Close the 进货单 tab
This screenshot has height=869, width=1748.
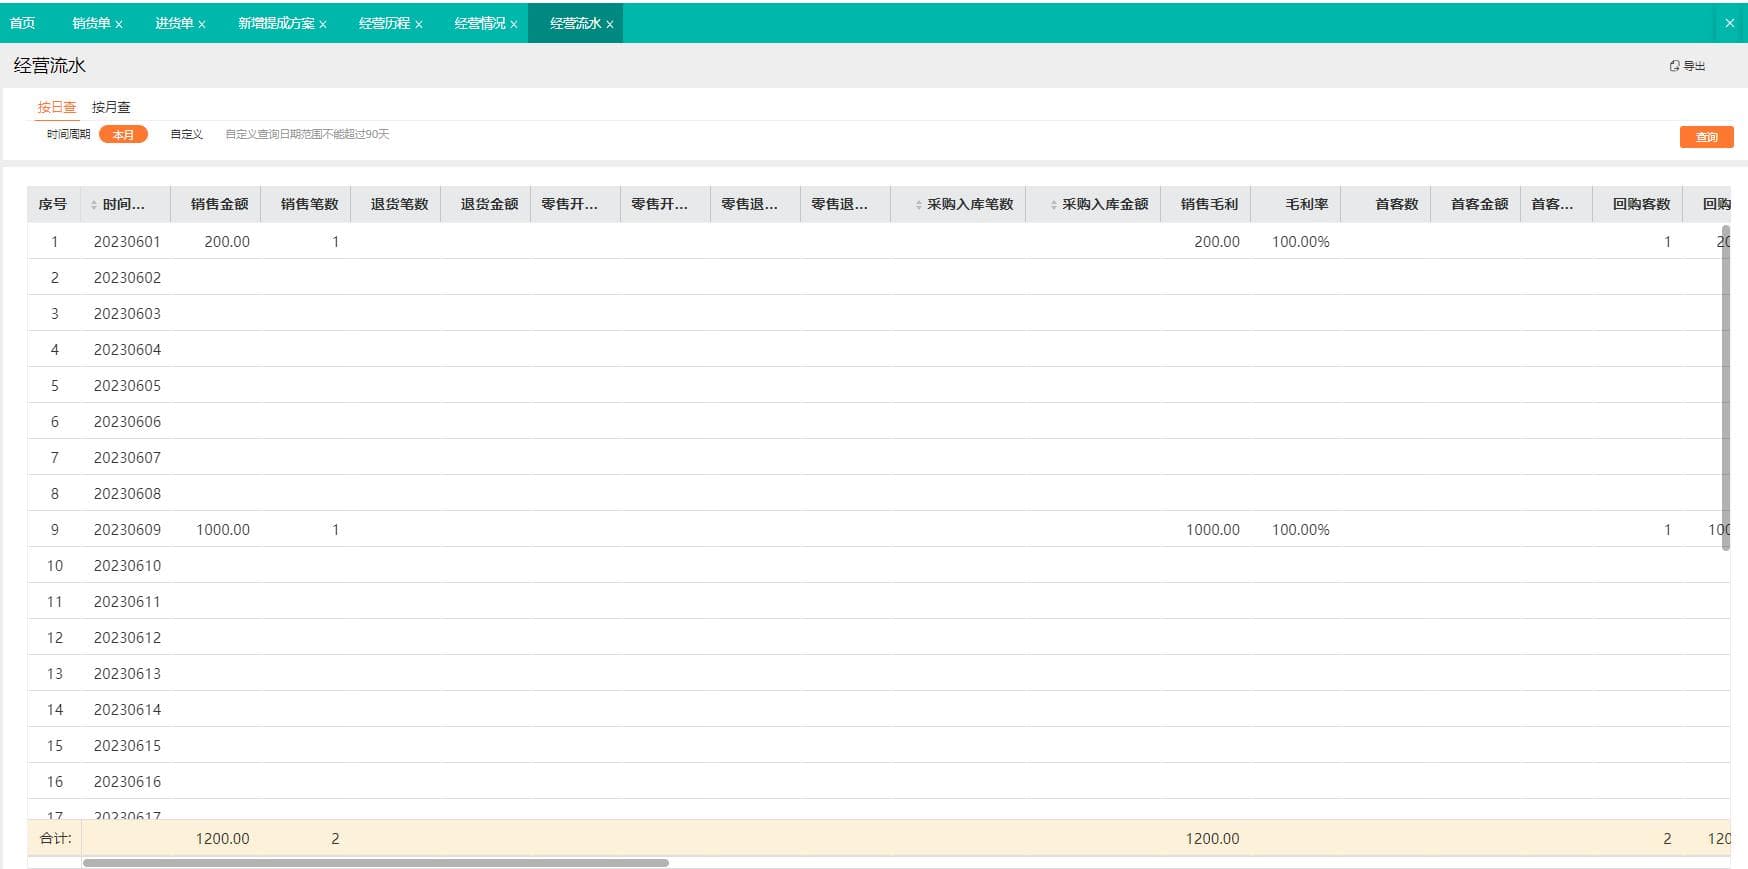(202, 24)
